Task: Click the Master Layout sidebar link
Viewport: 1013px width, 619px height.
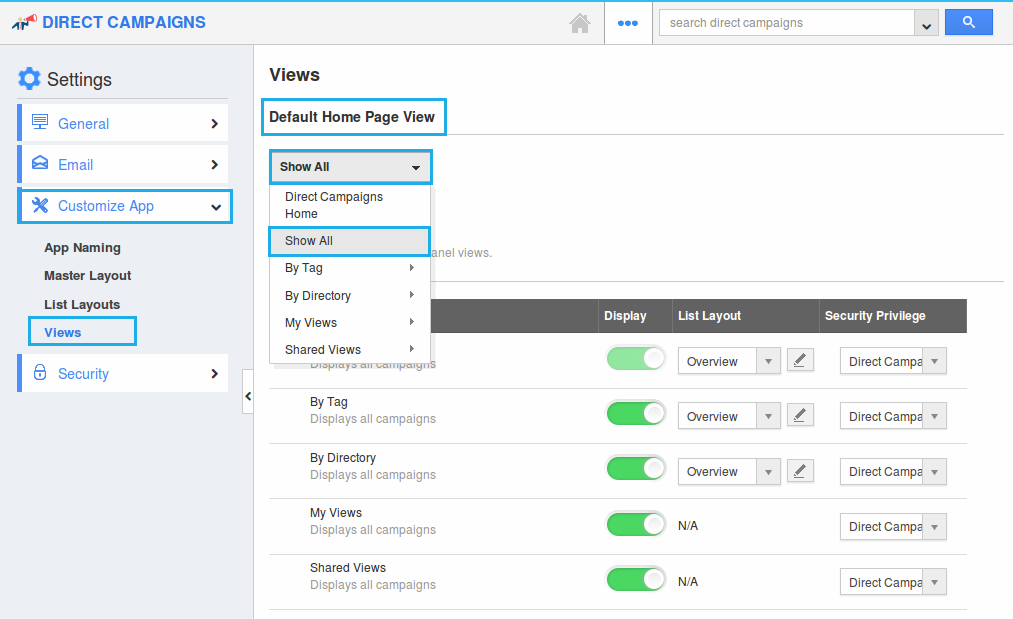Action: coord(87,275)
